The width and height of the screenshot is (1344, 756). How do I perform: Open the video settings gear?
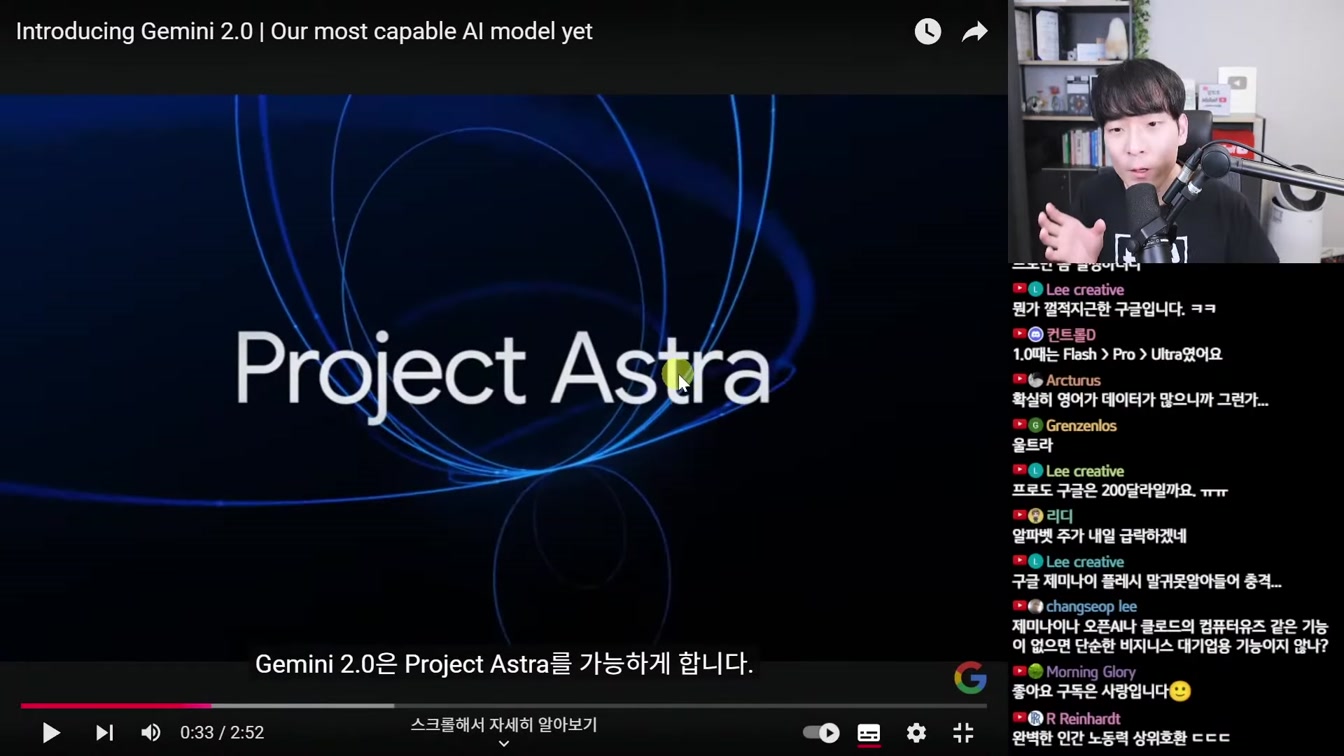pyautogui.click(x=916, y=733)
